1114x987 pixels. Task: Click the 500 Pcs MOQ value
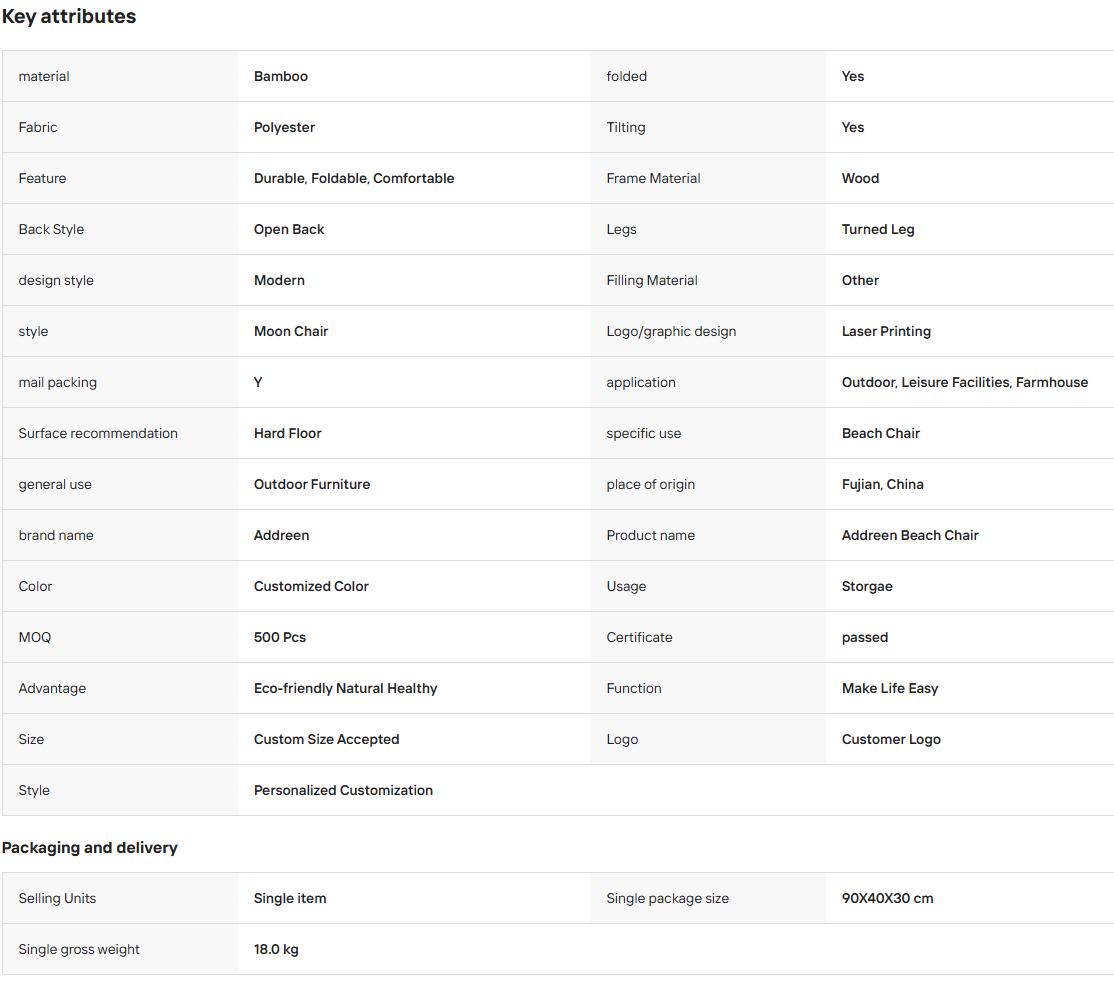click(x=279, y=637)
